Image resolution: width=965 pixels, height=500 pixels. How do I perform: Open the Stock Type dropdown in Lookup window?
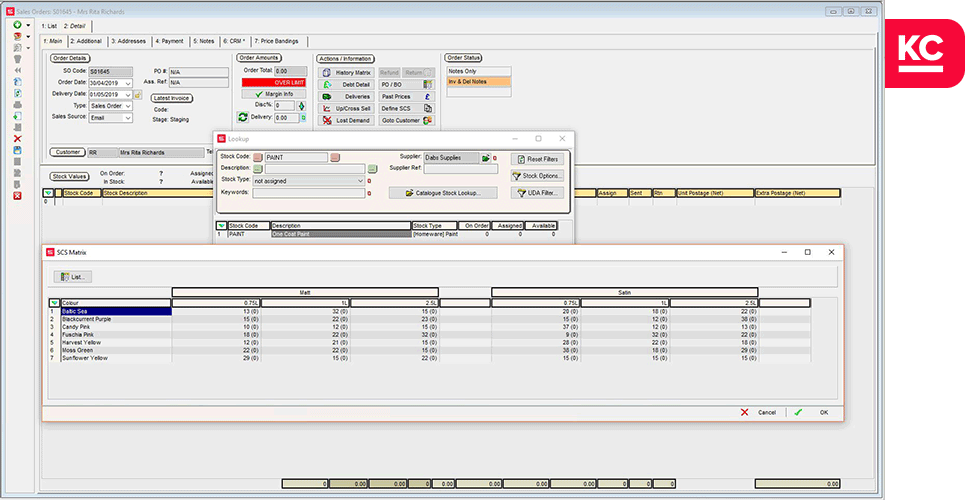tap(360, 181)
